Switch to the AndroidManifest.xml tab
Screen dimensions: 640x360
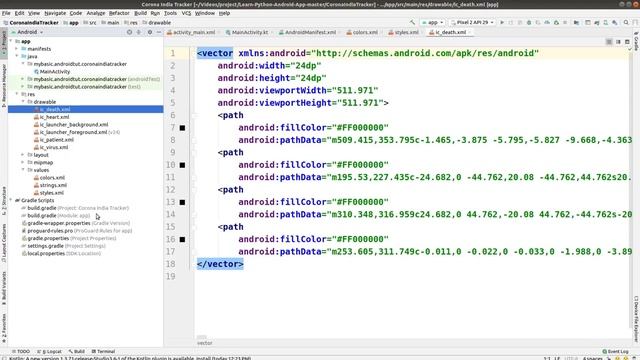[x=310, y=32]
